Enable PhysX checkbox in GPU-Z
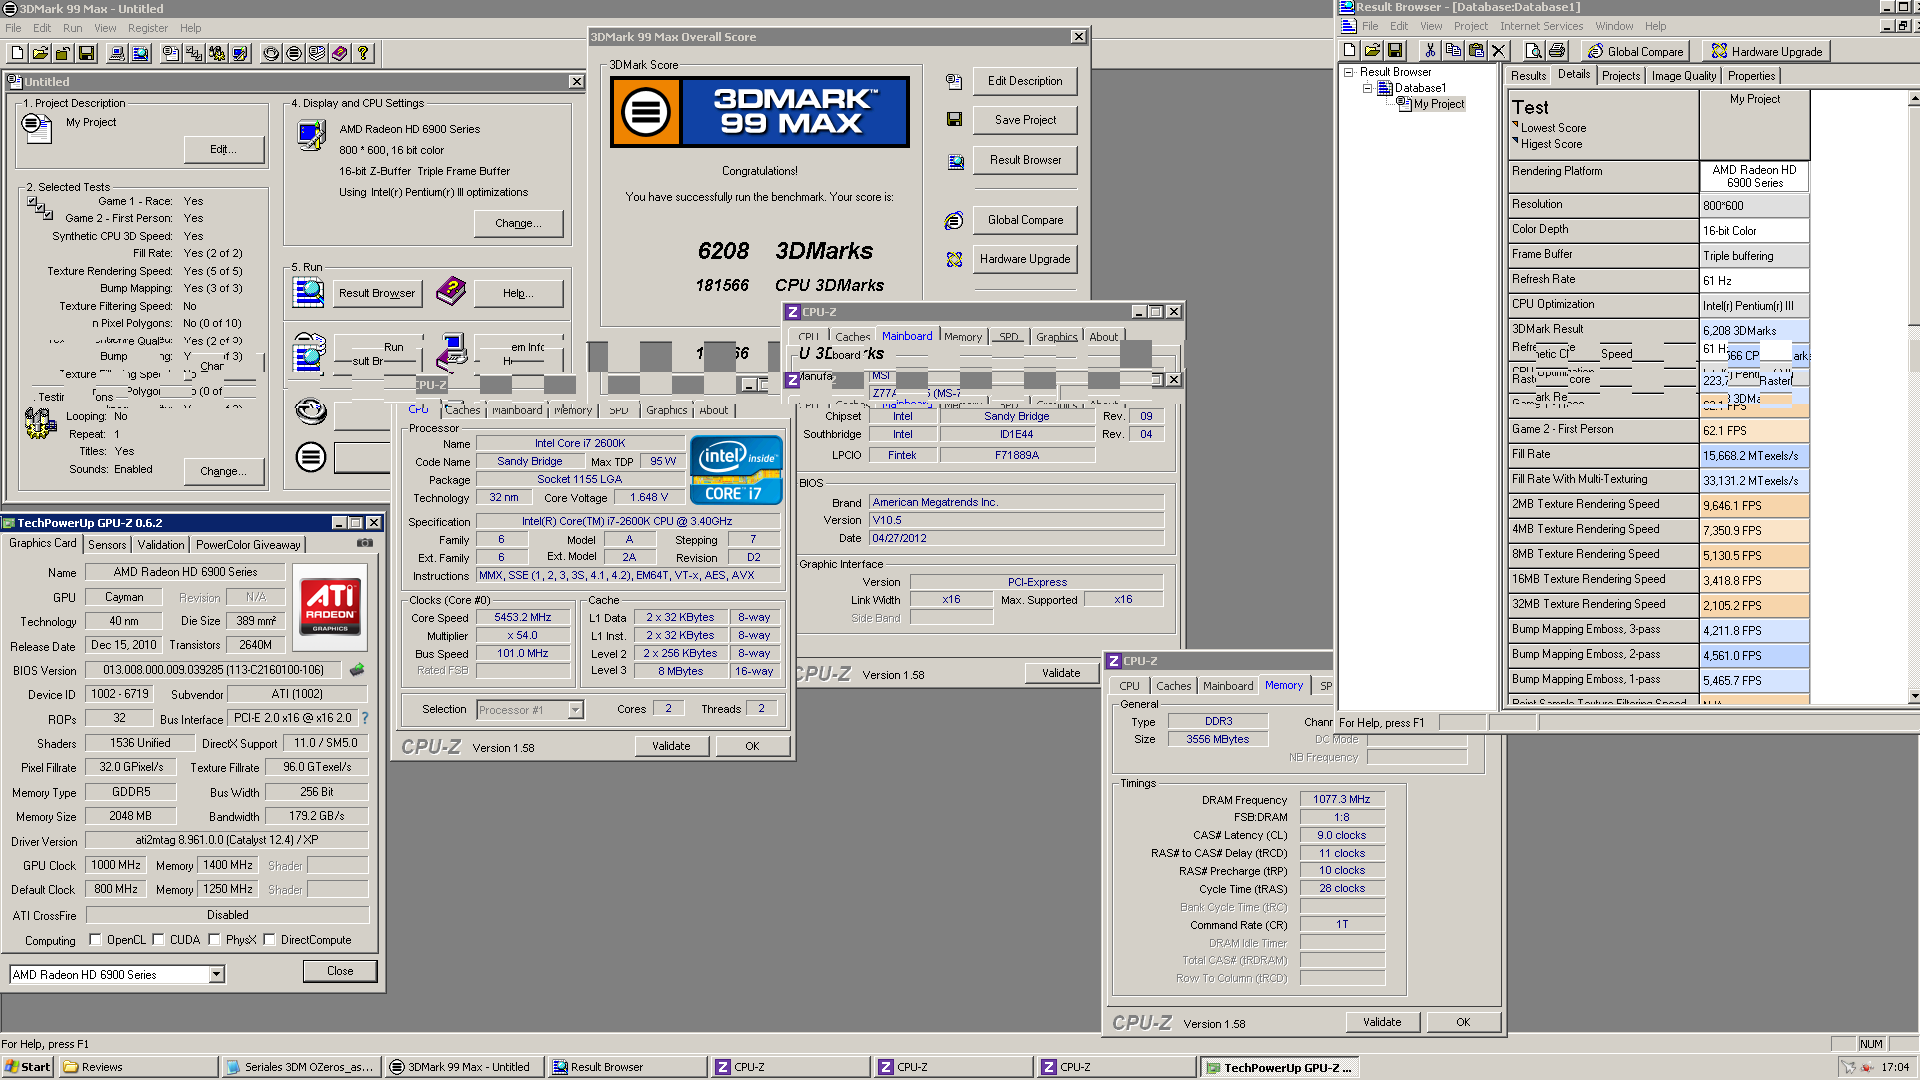 (214, 940)
